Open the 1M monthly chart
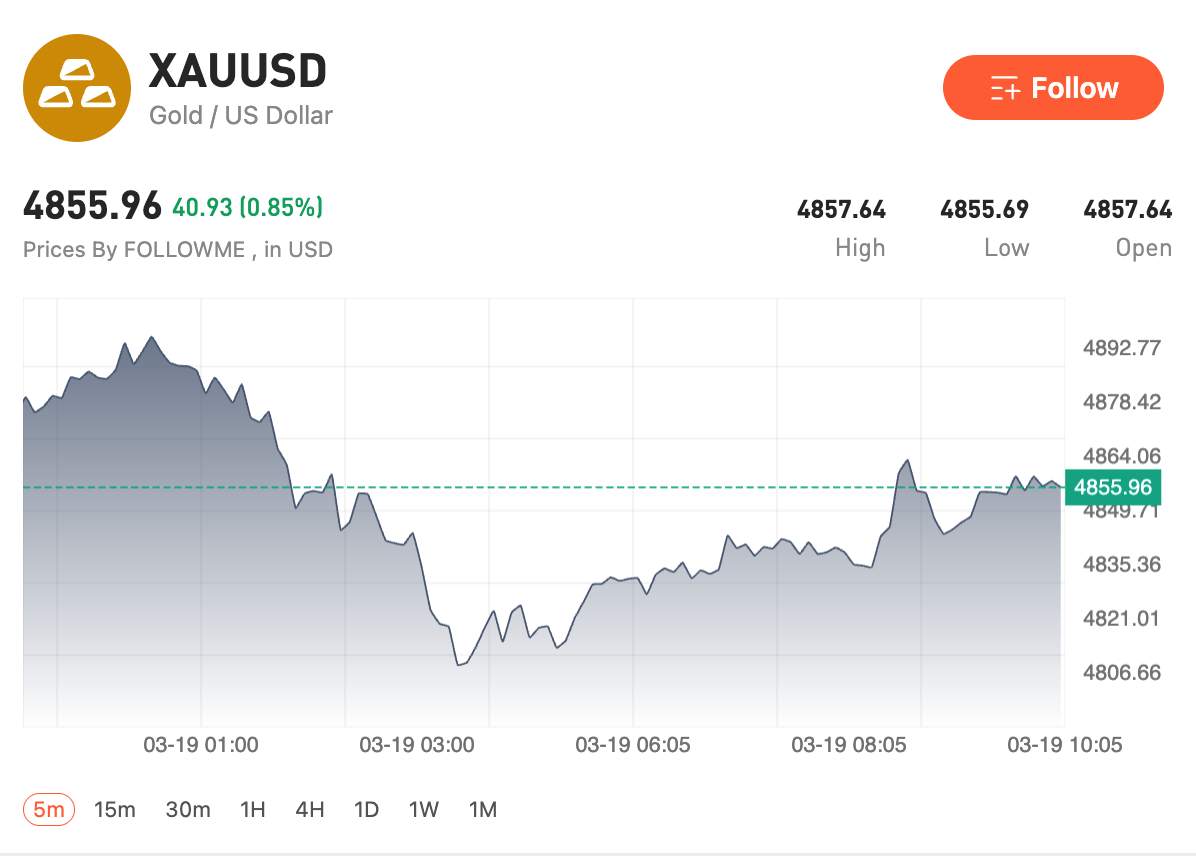This screenshot has width=1196, height=856. pos(483,810)
